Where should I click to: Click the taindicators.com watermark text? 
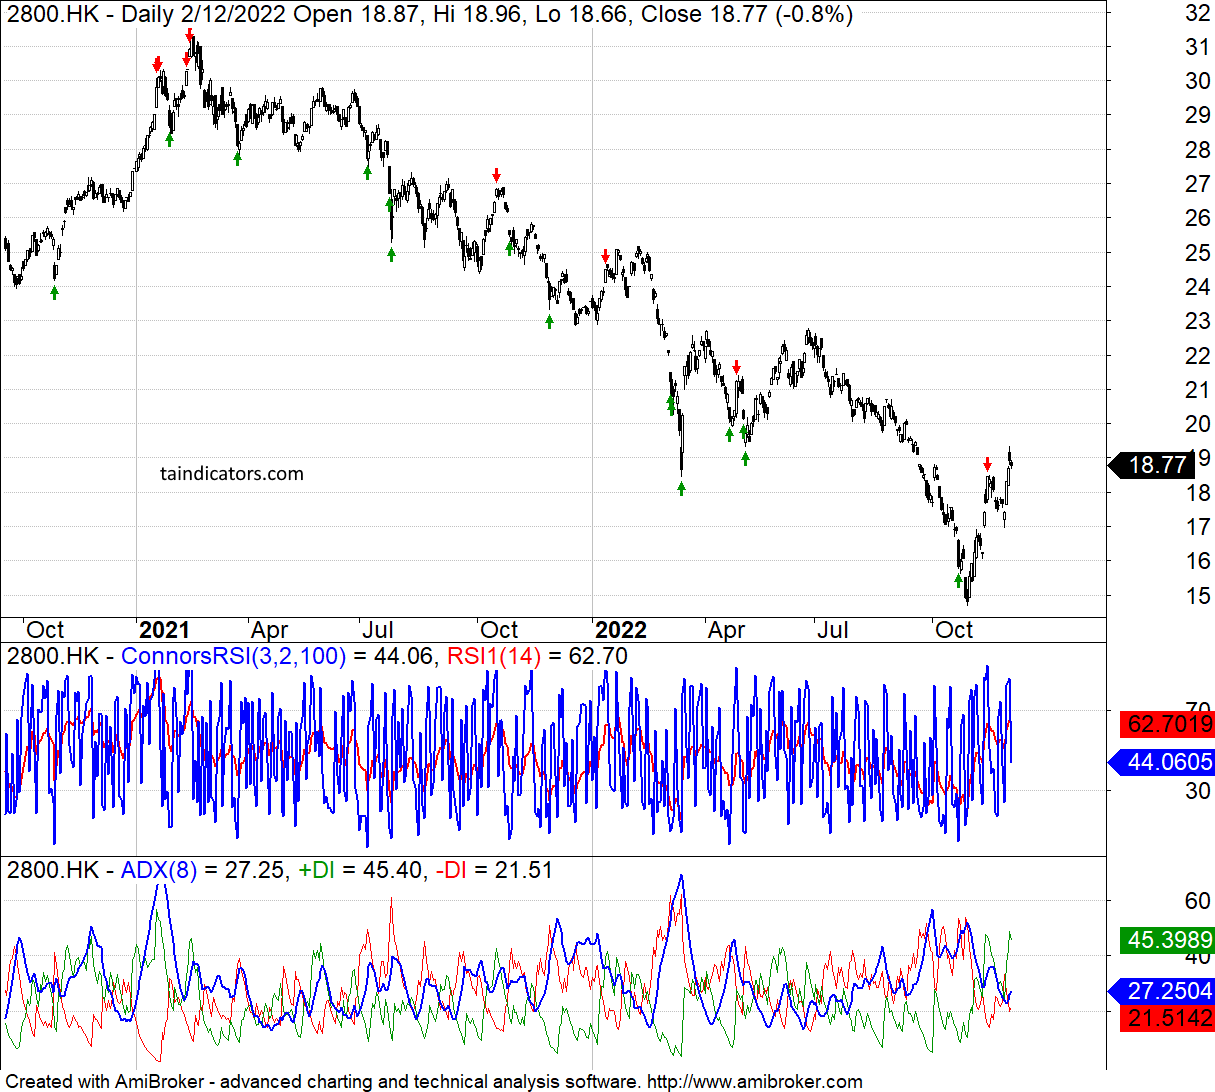pos(232,474)
